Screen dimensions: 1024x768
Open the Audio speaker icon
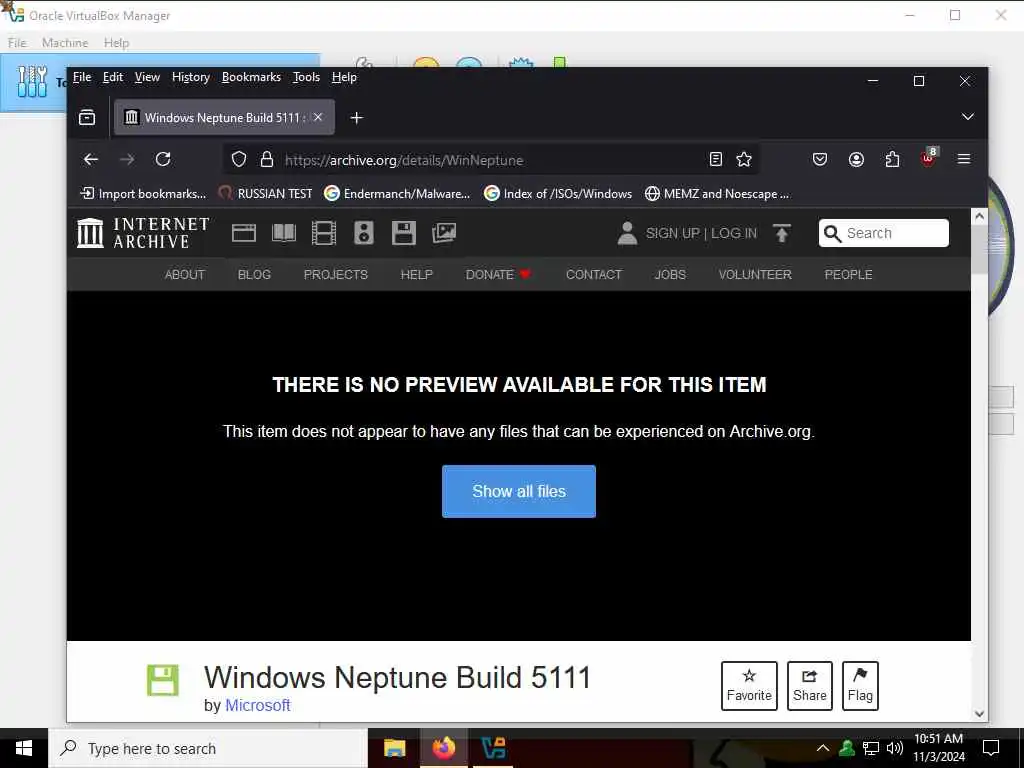[364, 233]
